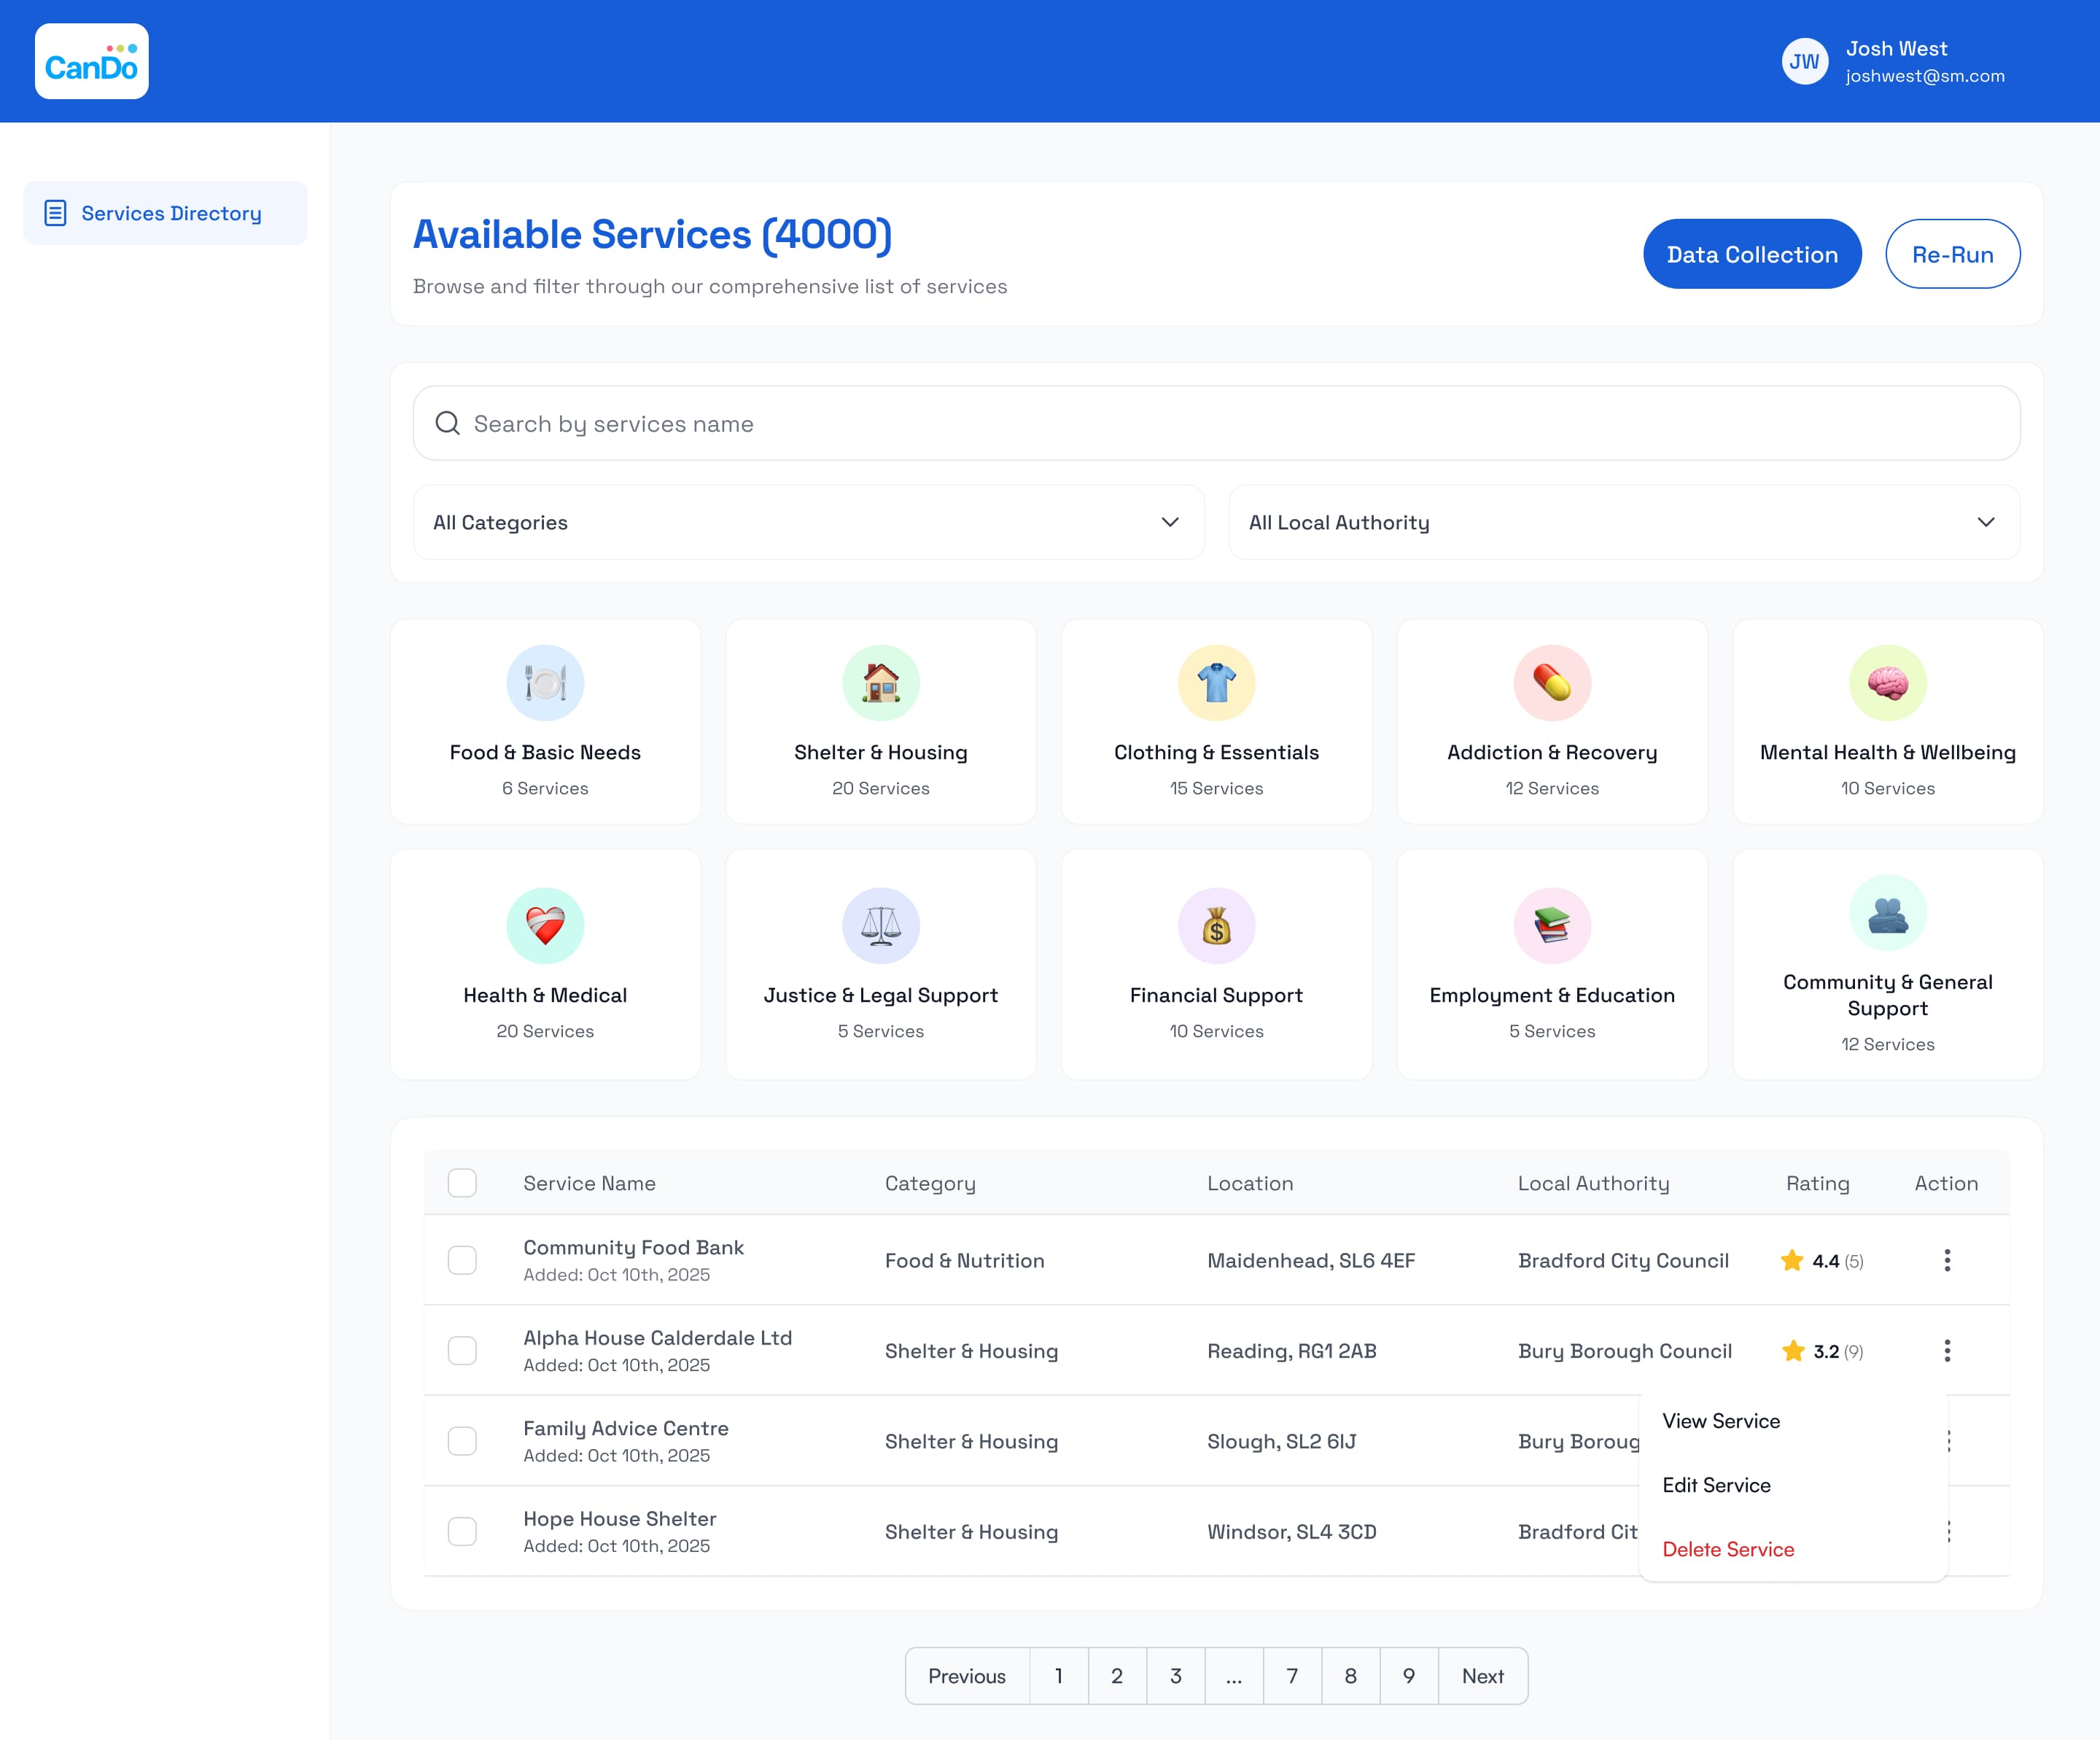
Task: Select the Financial Support money bag icon
Action: coord(1217,926)
